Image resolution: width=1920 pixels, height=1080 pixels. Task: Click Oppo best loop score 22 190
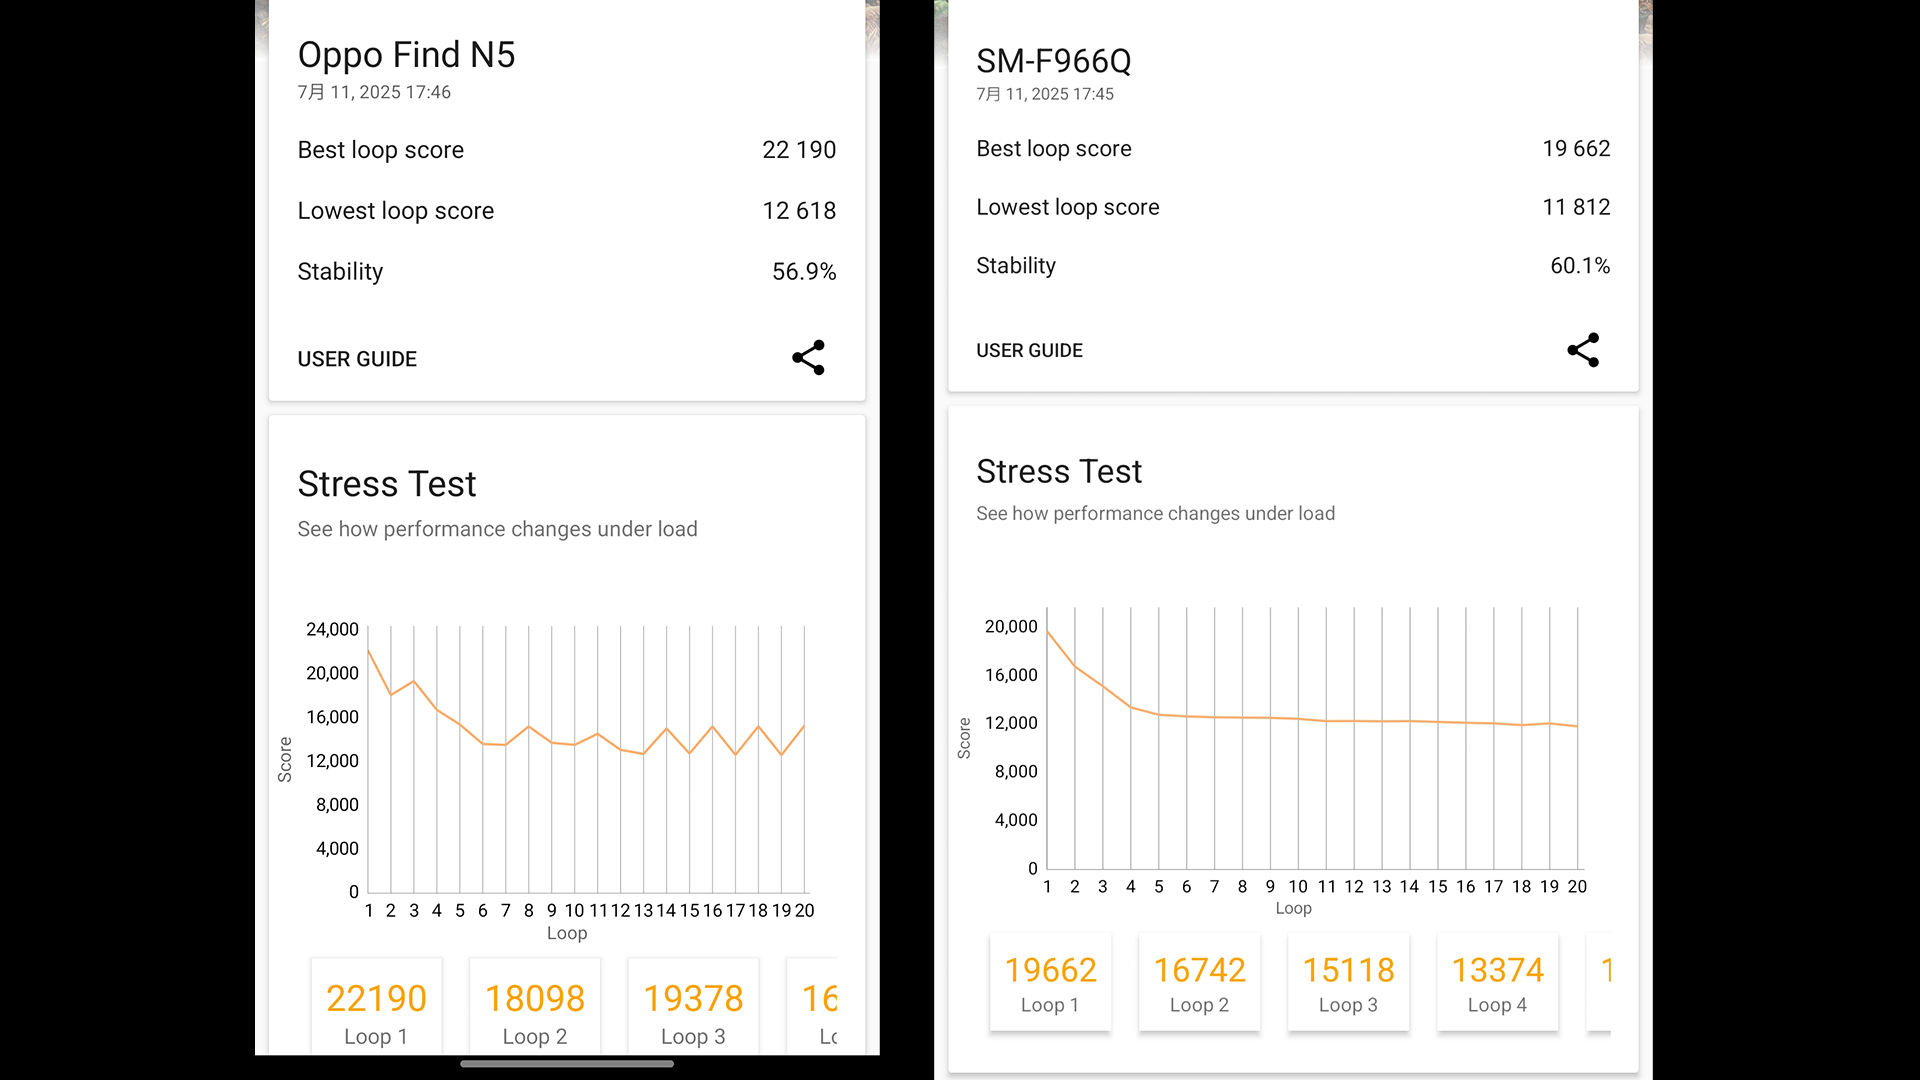(799, 150)
